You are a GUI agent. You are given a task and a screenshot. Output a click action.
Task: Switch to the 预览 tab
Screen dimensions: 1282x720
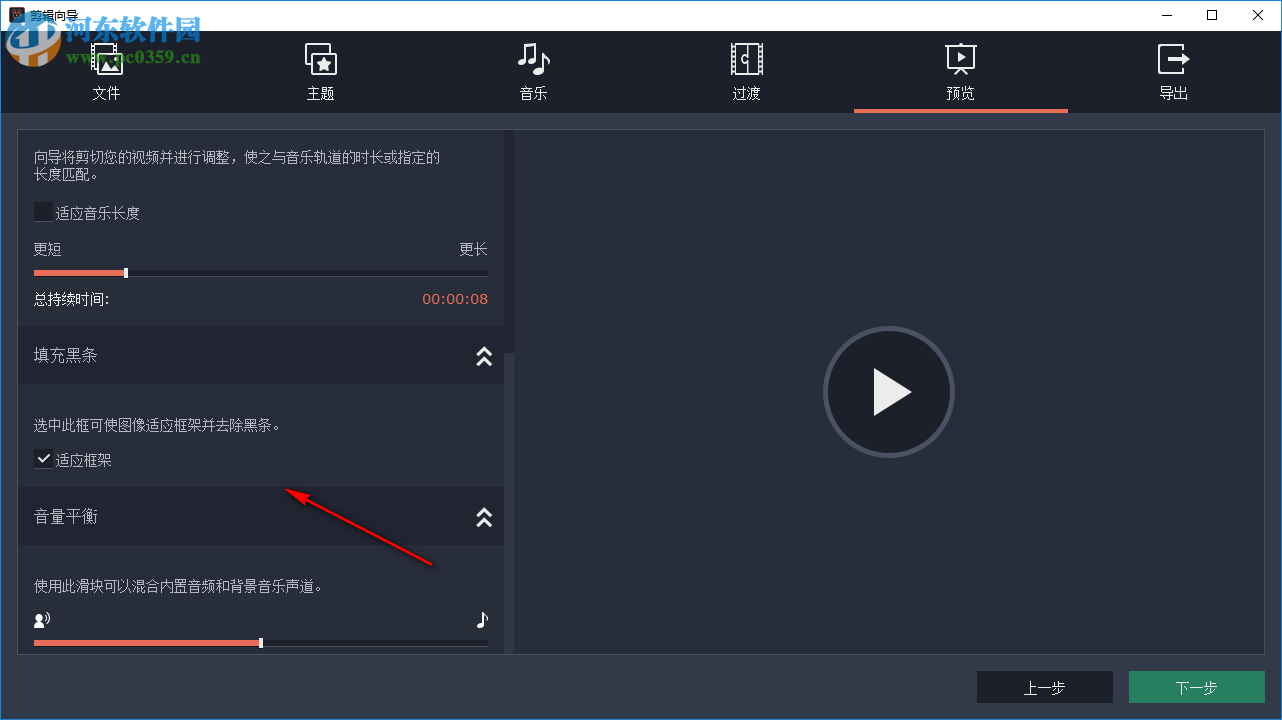coord(959,73)
